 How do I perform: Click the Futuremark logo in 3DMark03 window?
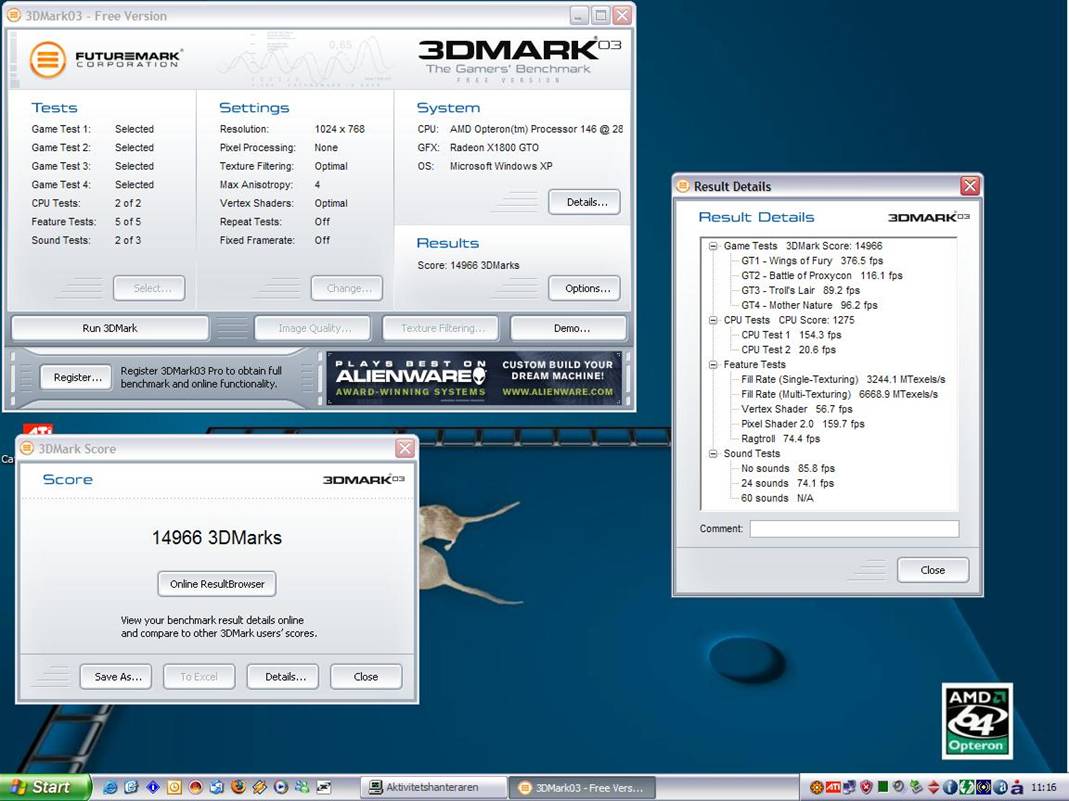(x=106, y=59)
